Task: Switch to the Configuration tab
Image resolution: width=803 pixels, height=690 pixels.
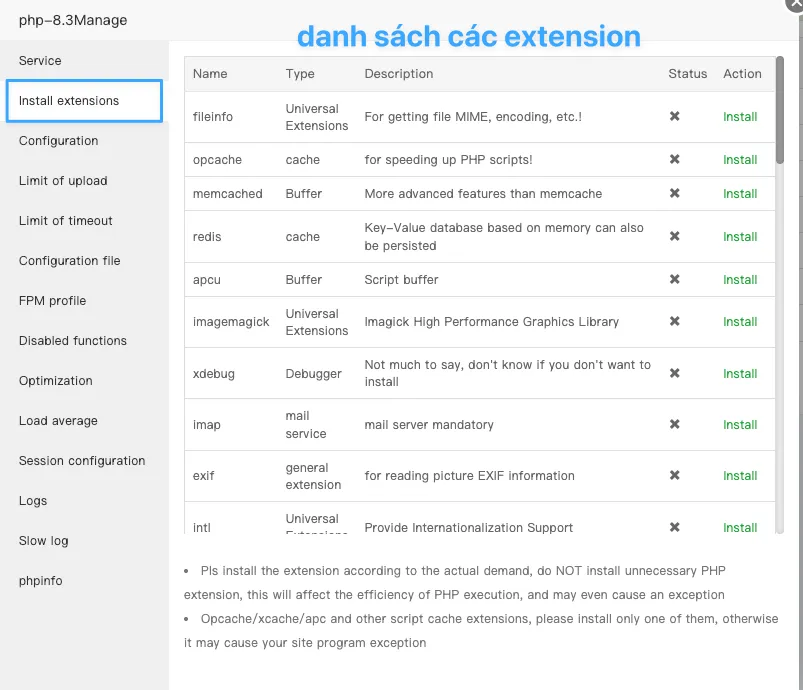Action: (58, 141)
